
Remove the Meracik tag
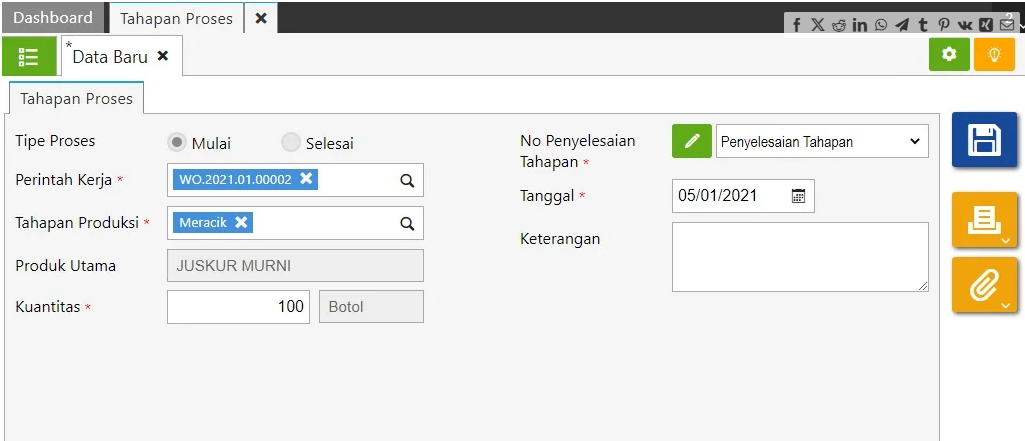coord(241,222)
